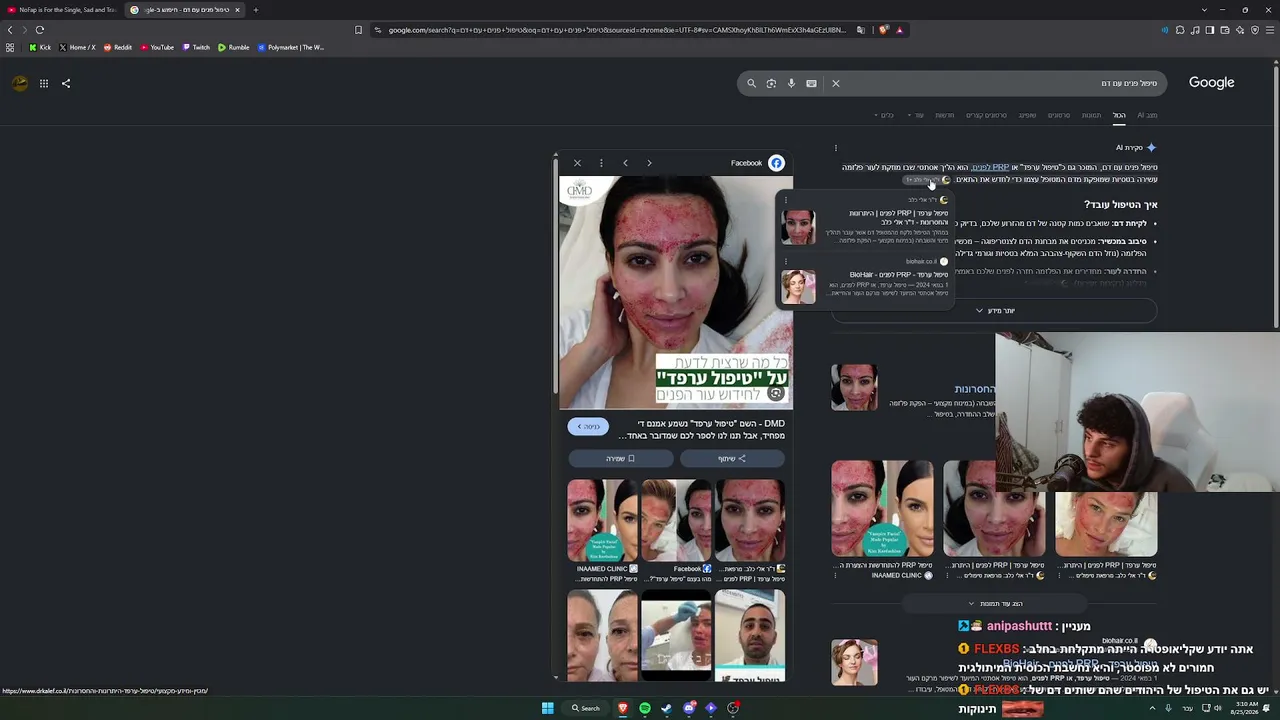Close the image preview panel

(577, 163)
